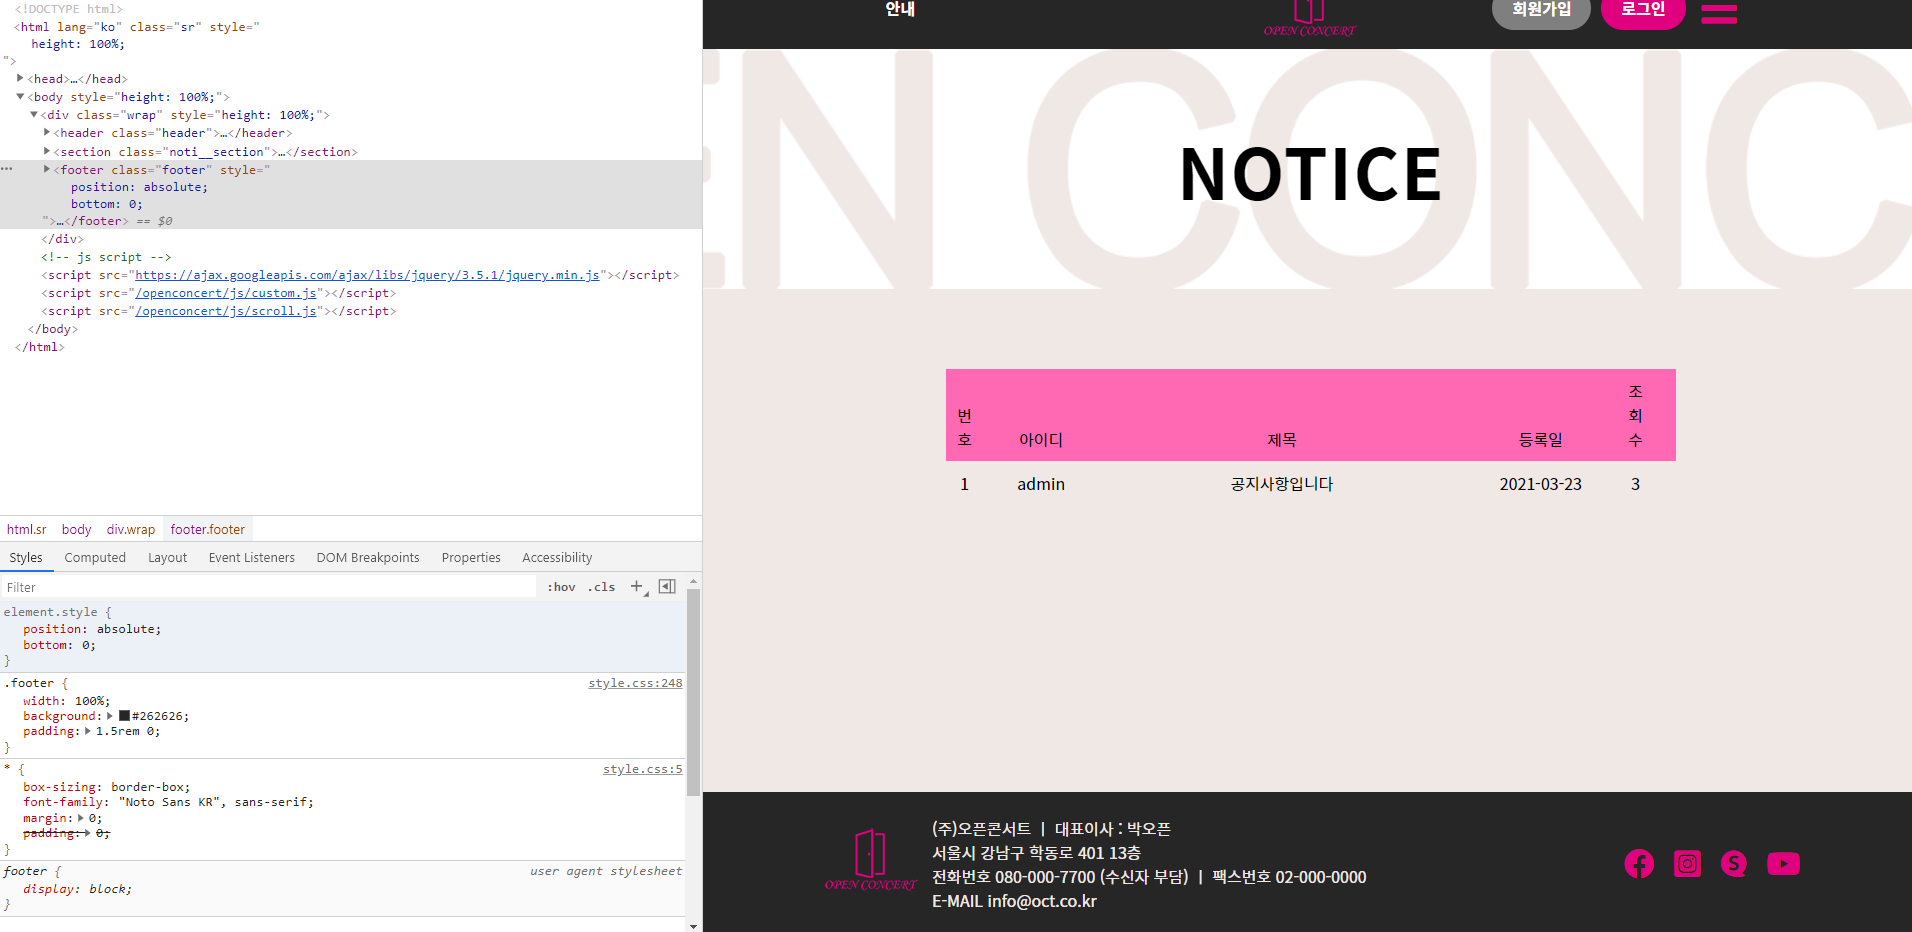Image resolution: width=1912 pixels, height=932 pixels.
Task: Switch to the Event Listeners tab
Action: pyautogui.click(x=252, y=558)
